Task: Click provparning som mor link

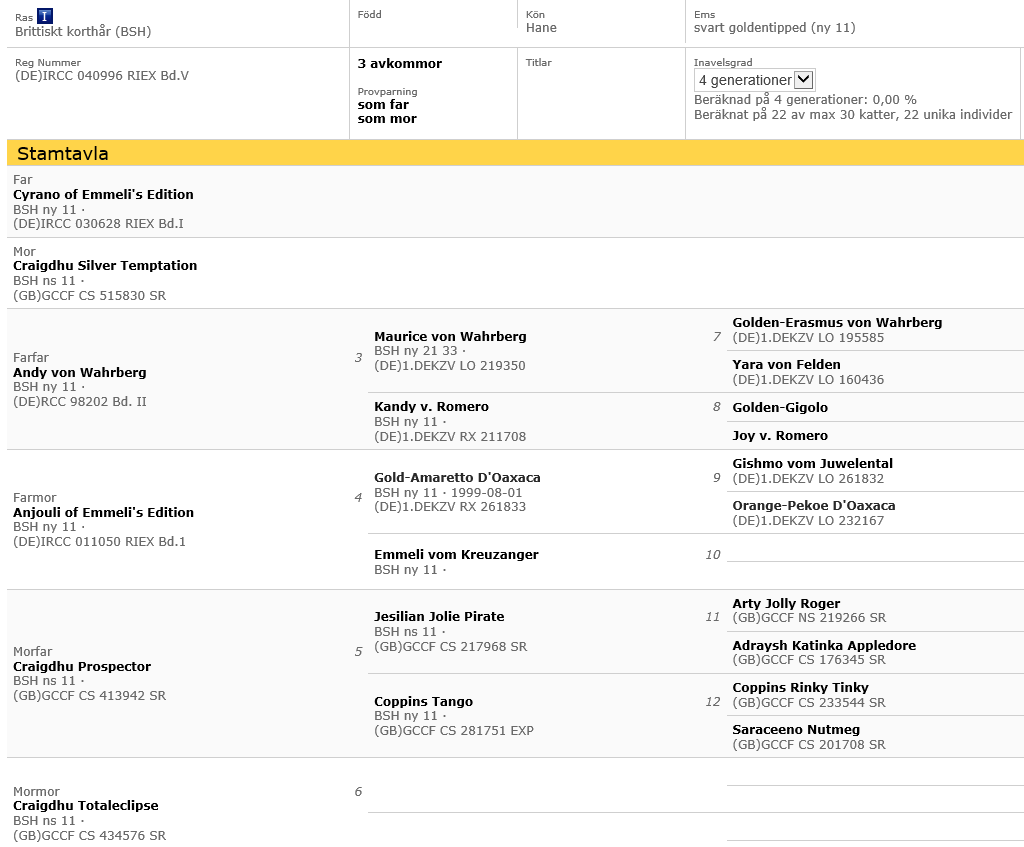Action: (x=387, y=119)
